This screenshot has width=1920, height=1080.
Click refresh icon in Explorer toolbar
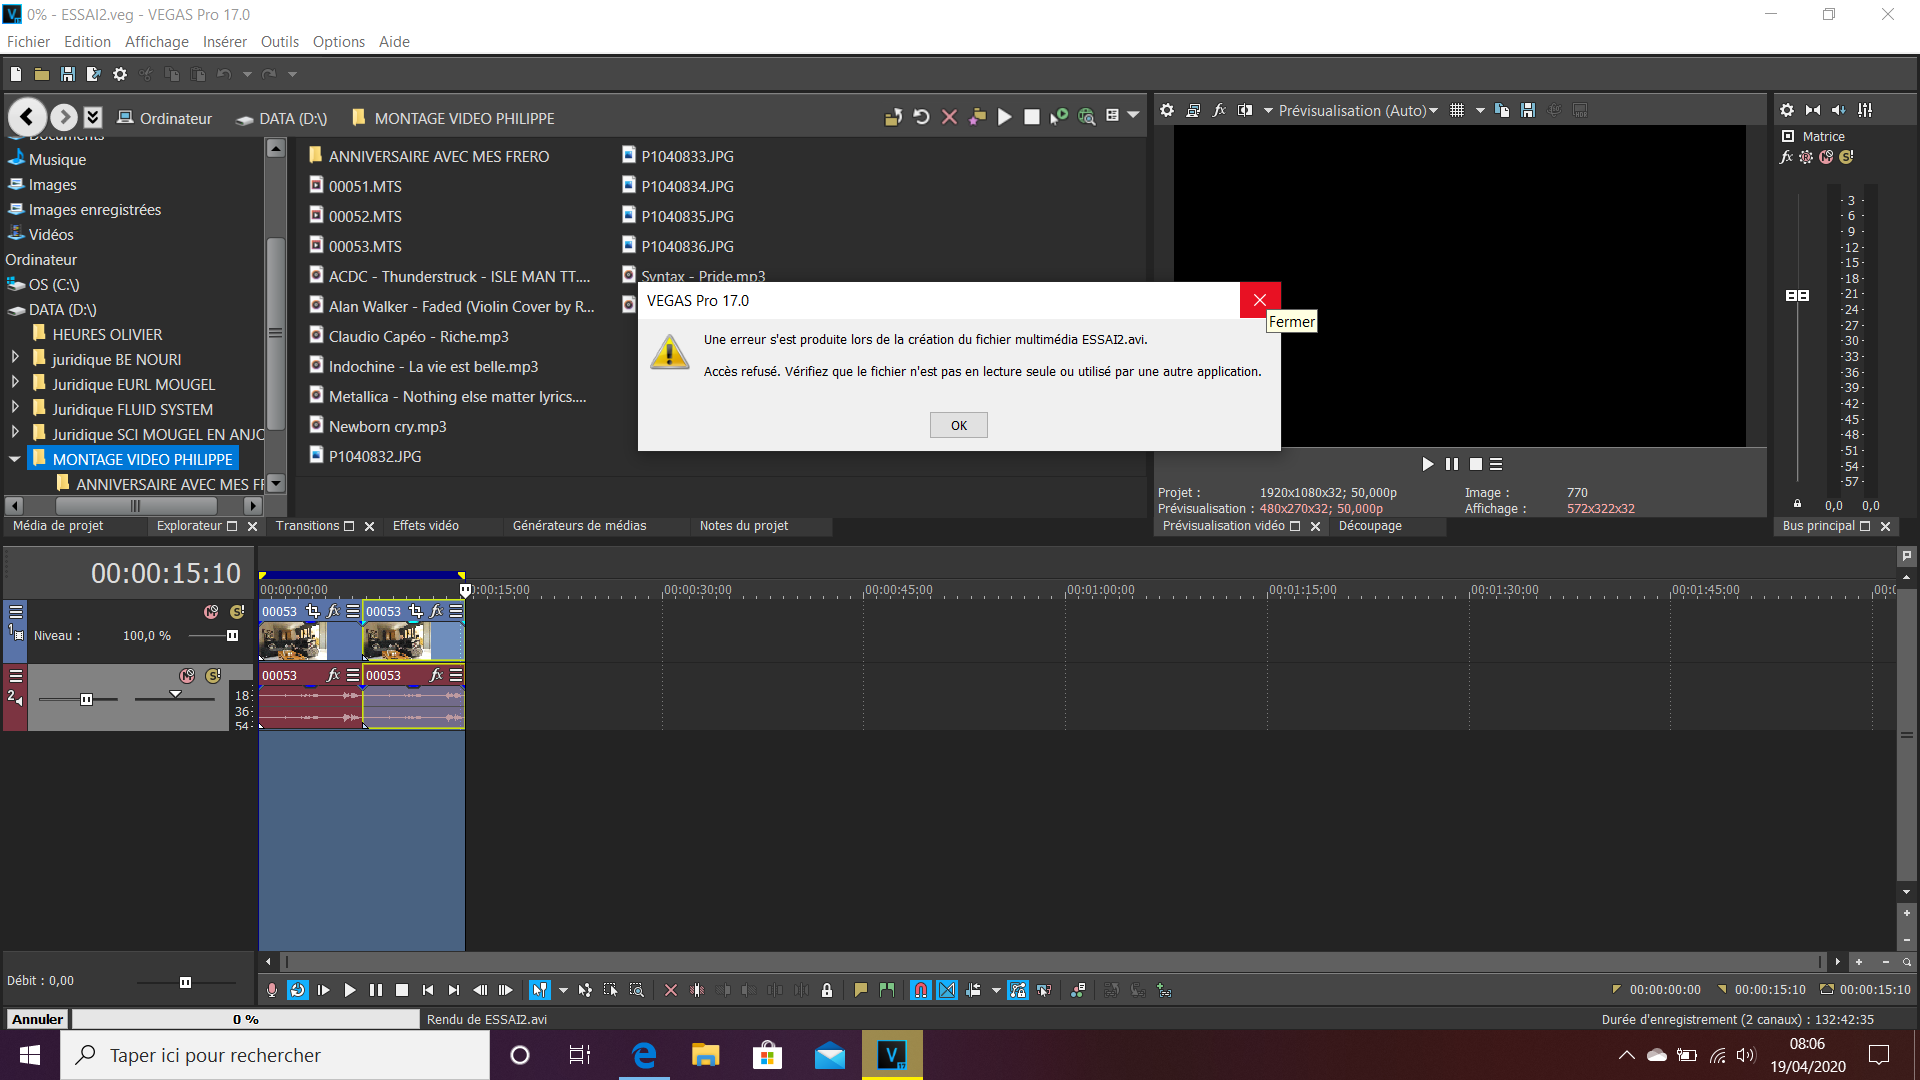tap(921, 117)
